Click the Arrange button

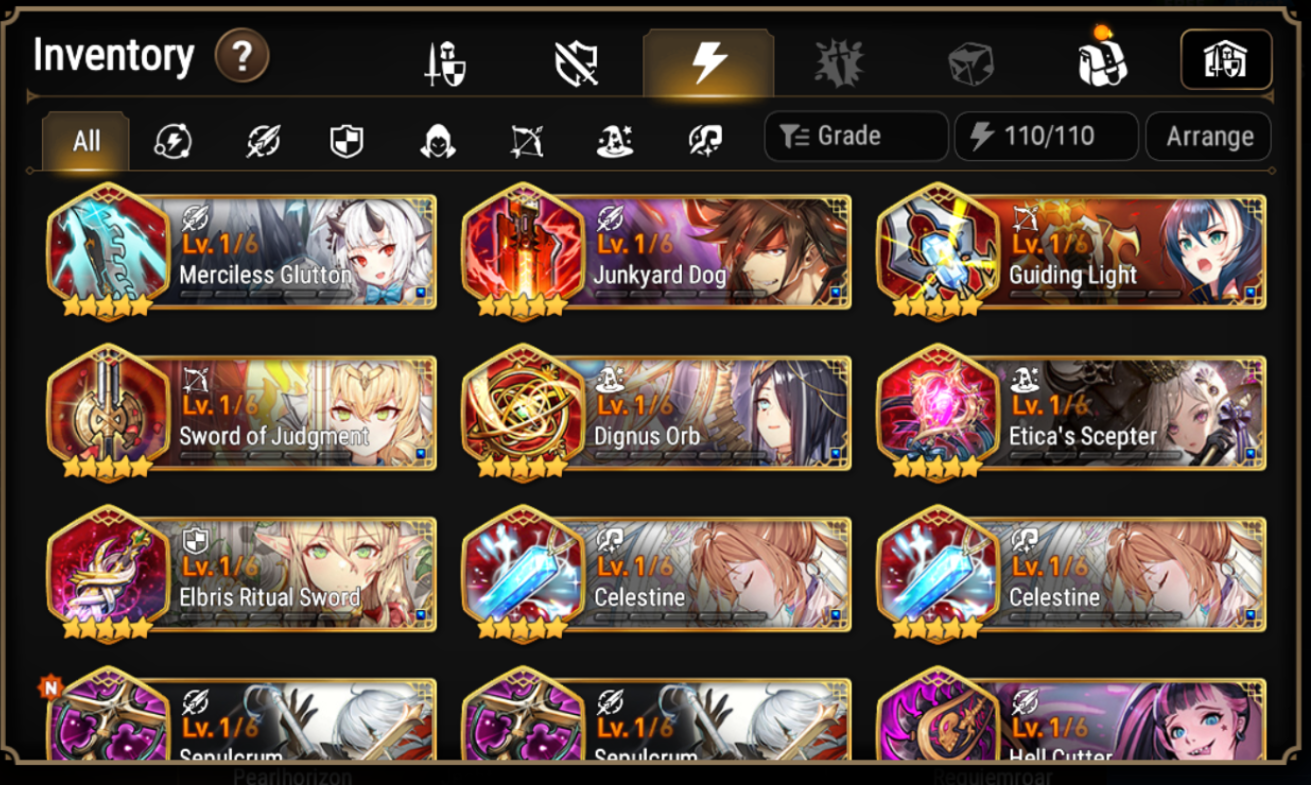1208,136
